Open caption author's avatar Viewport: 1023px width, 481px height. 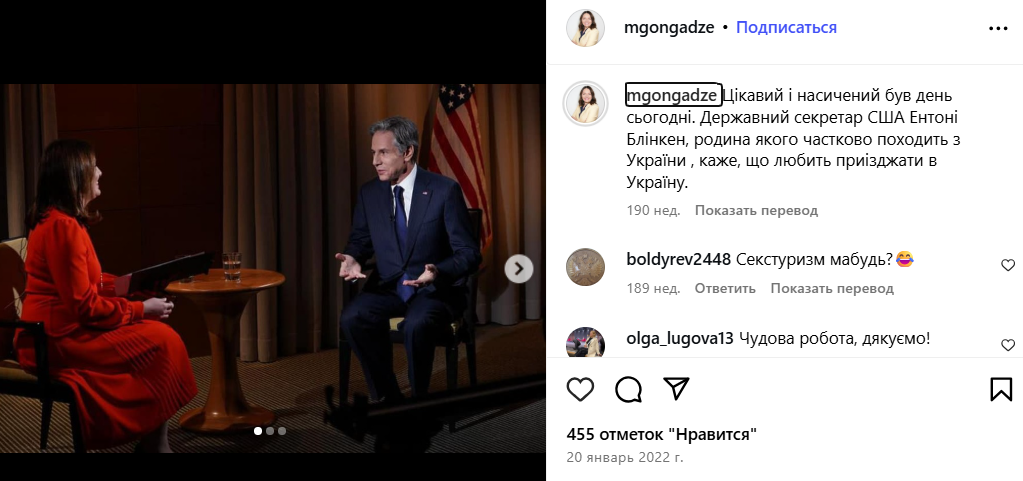585,102
